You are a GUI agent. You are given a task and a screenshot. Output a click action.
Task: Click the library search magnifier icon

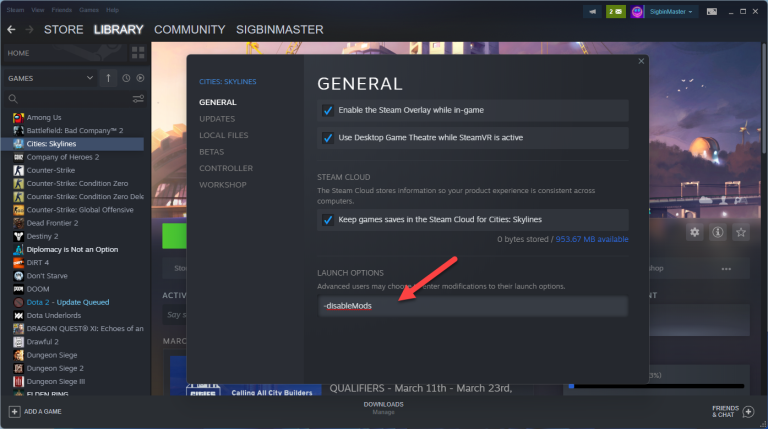pyautogui.click(x=13, y=99)
